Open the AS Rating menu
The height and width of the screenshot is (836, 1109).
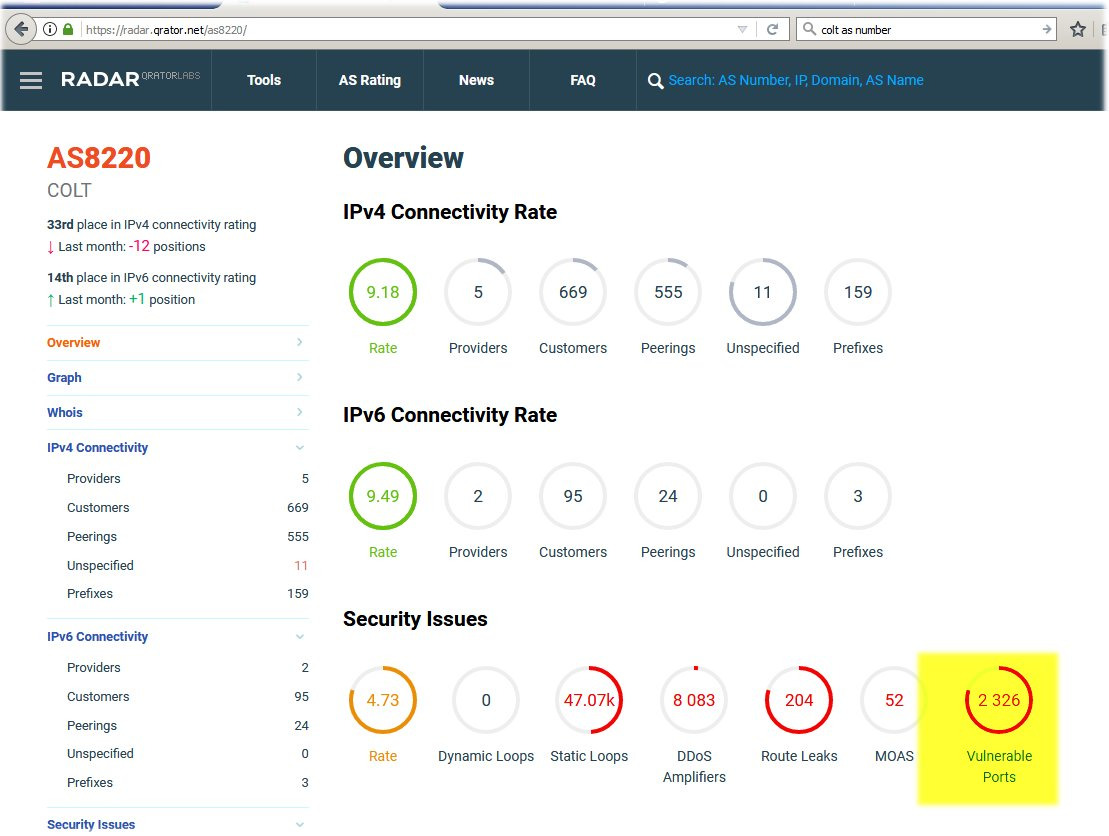pos(370,80)
